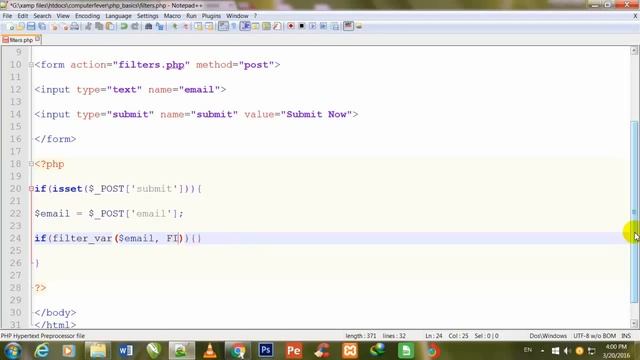Toggle Synchronize Vertical Scrolling icon
This screenshot has height=360, width=640.
pos(198,27)
